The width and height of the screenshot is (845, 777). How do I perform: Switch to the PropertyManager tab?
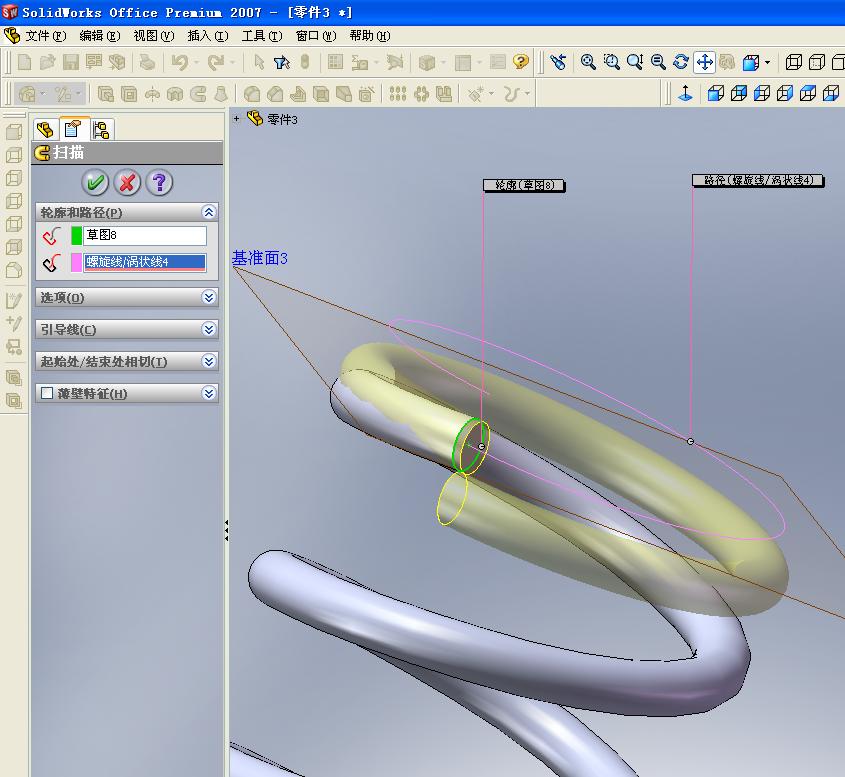pos(73,129)
